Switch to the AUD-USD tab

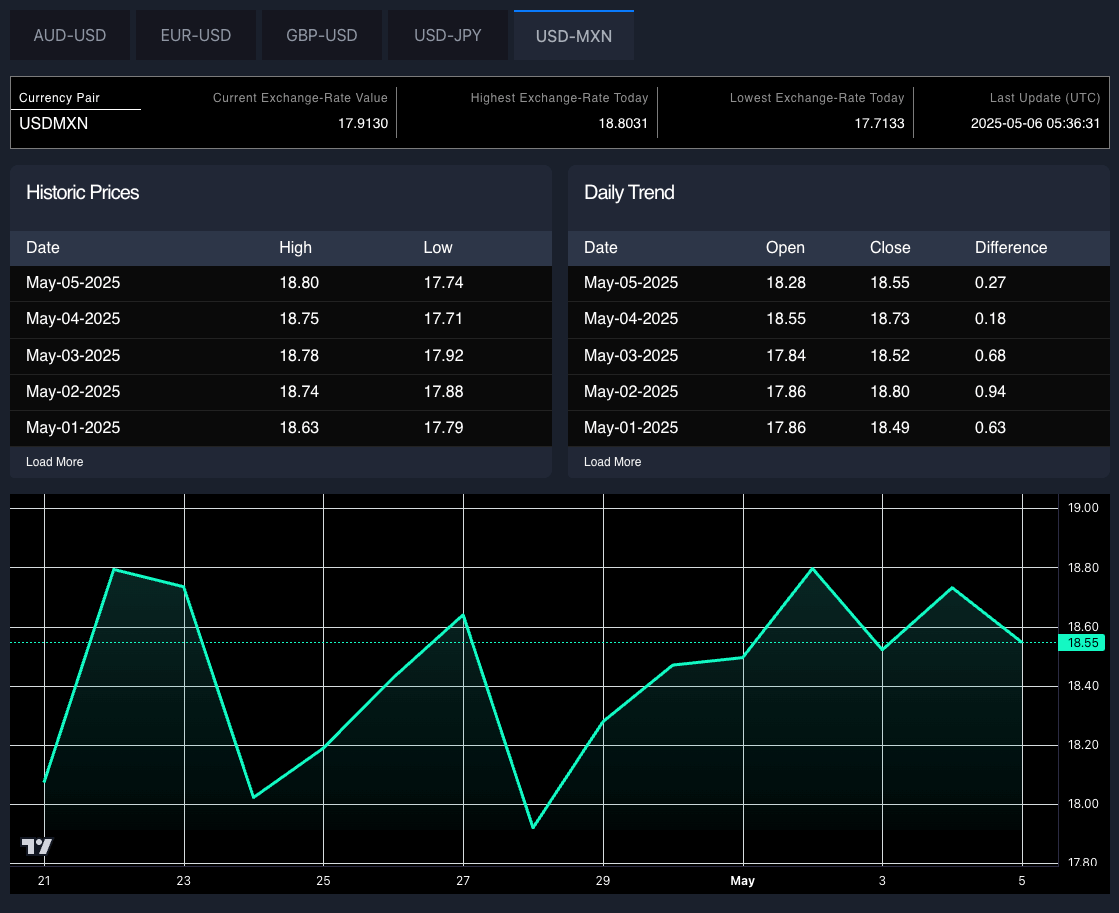coord(70,36)
